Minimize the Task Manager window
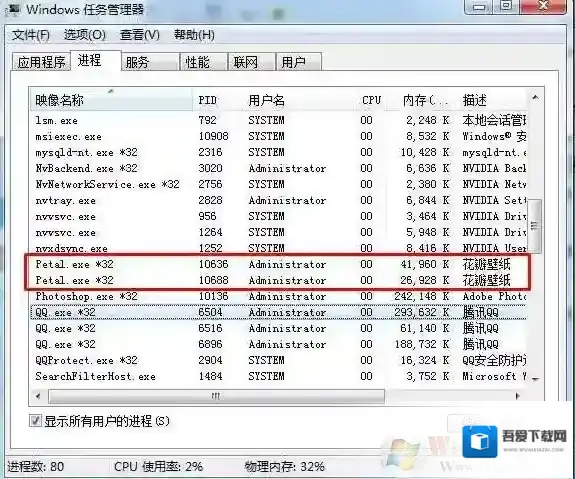This screenshot has height=479, width=575. click(479, 6)
